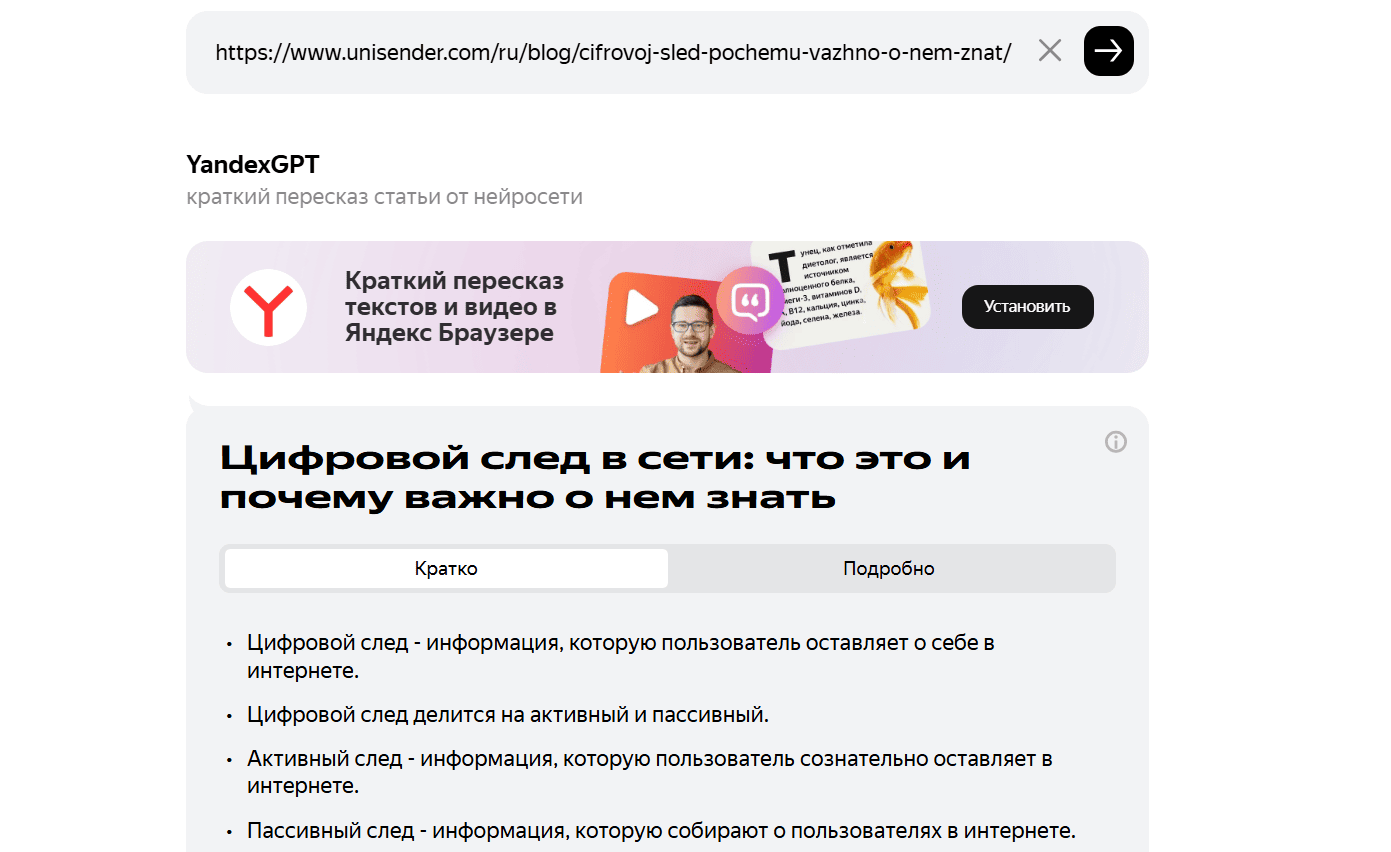Click the pink quote bubble icon in the banner
Viewport: 1391px width, 852px height.
coord(750,299)
